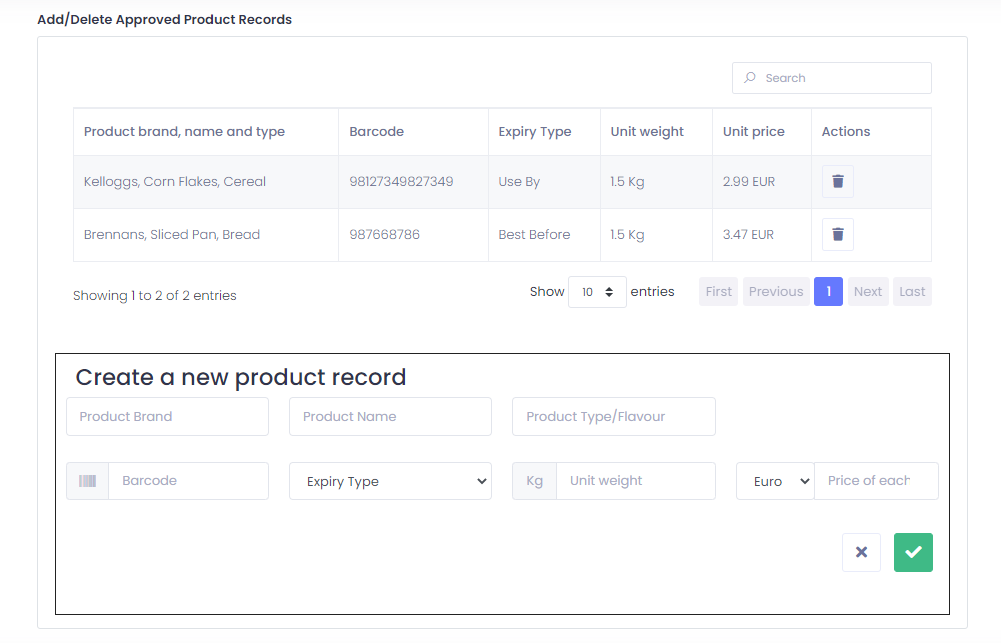This screenshot has height=643, width=1001.
Task: Click the search magnifier icon
Action: click(750, 77)
